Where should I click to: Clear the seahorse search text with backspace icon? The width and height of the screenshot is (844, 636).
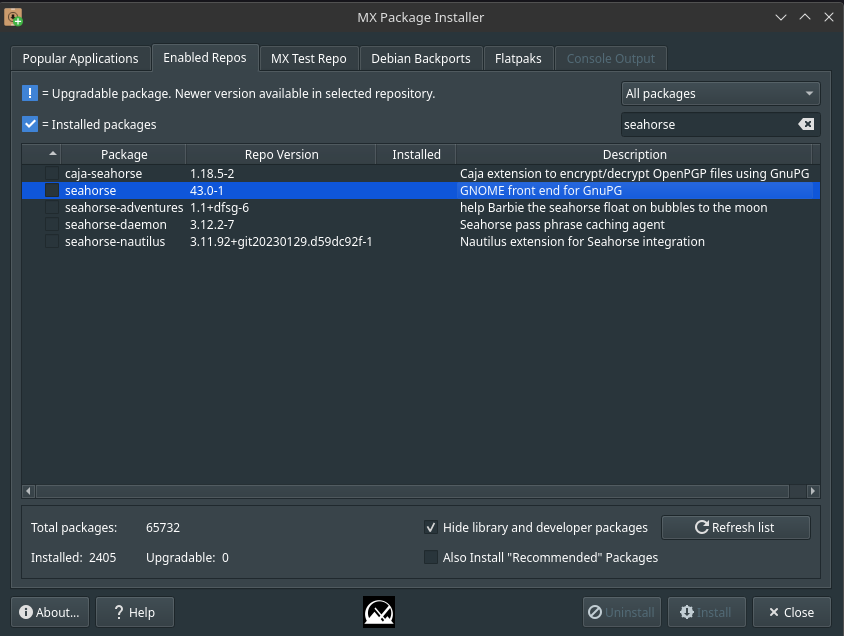tap(806, 124)
